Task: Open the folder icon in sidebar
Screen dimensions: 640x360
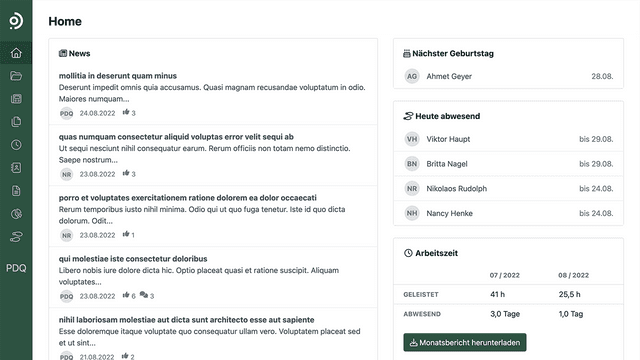Action: pyautogui.click(x=16, y=76)
